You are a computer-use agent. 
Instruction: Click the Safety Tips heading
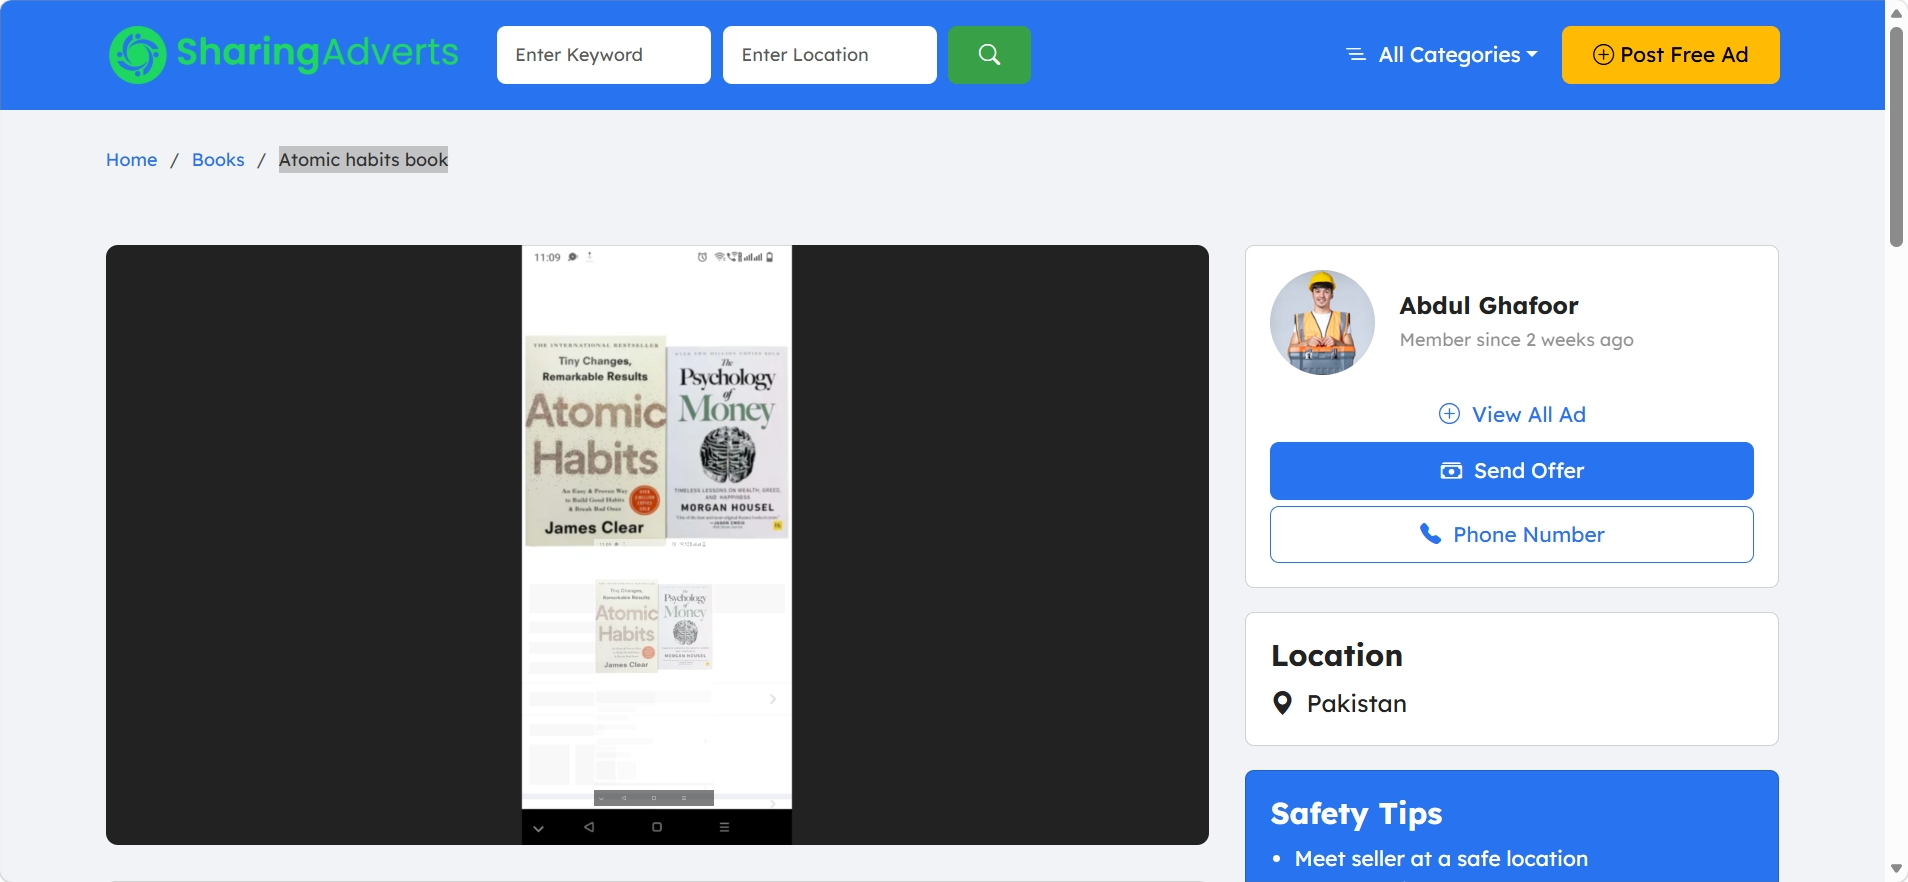coord(1356,814)
